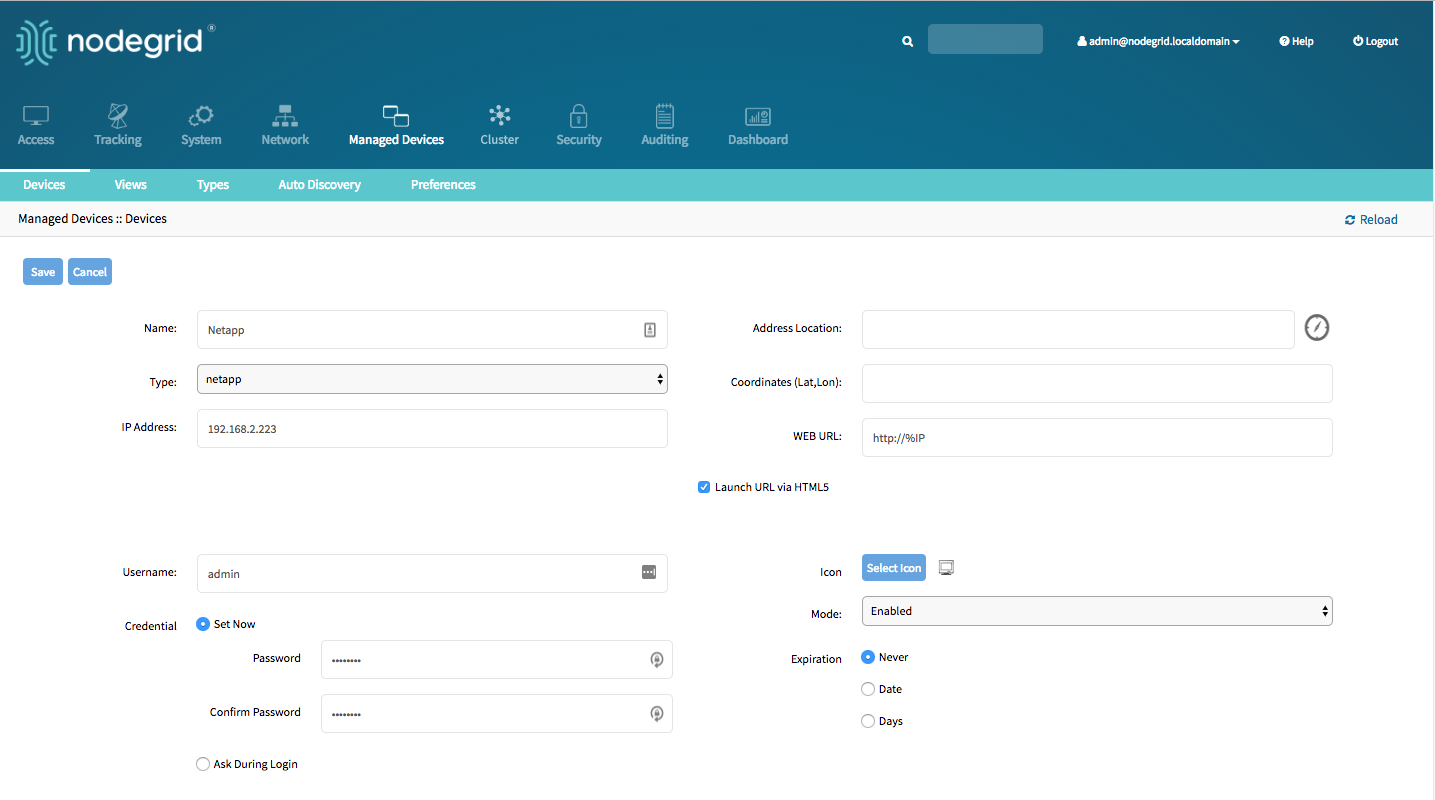
Task: Switch to the Types tab
Action: [213, 185]
